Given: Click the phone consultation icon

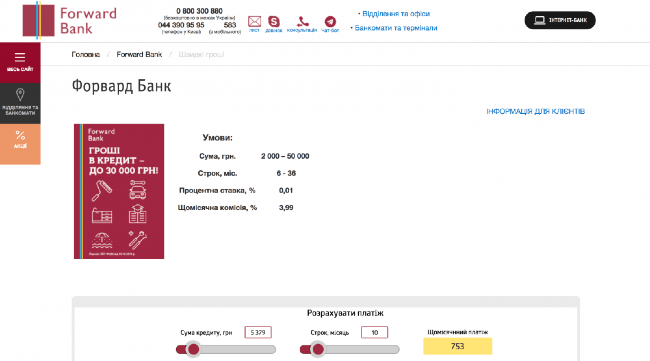Looking at the screenshot, I should (302, 22).
